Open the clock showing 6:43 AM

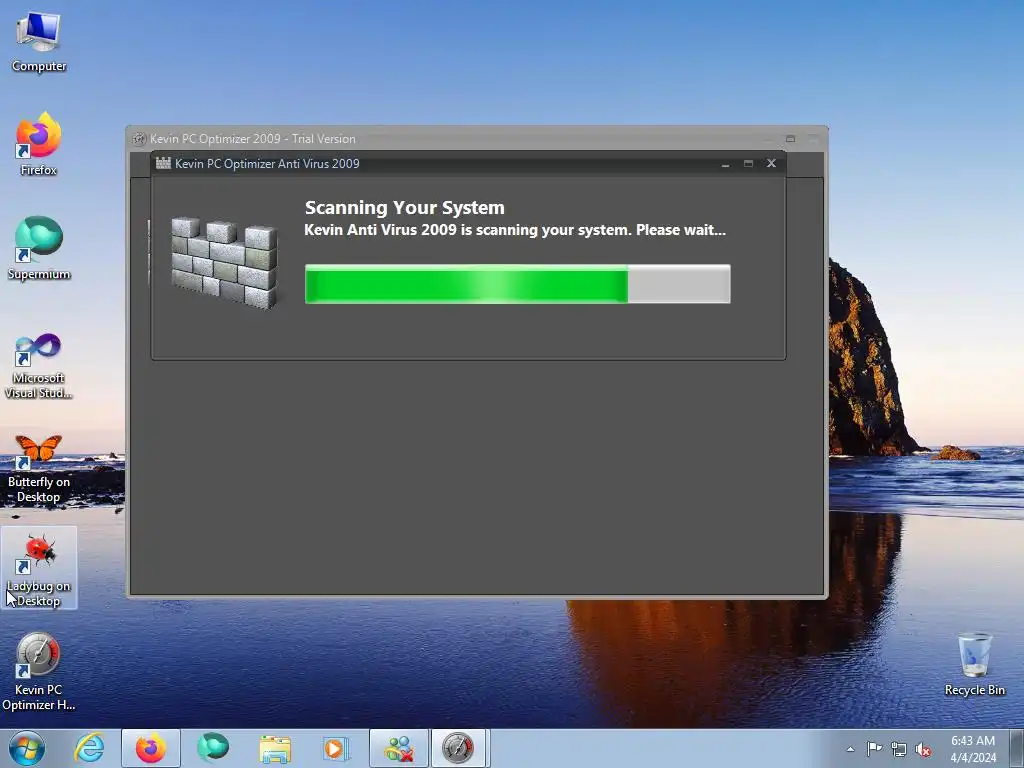(x=973, y=749)
